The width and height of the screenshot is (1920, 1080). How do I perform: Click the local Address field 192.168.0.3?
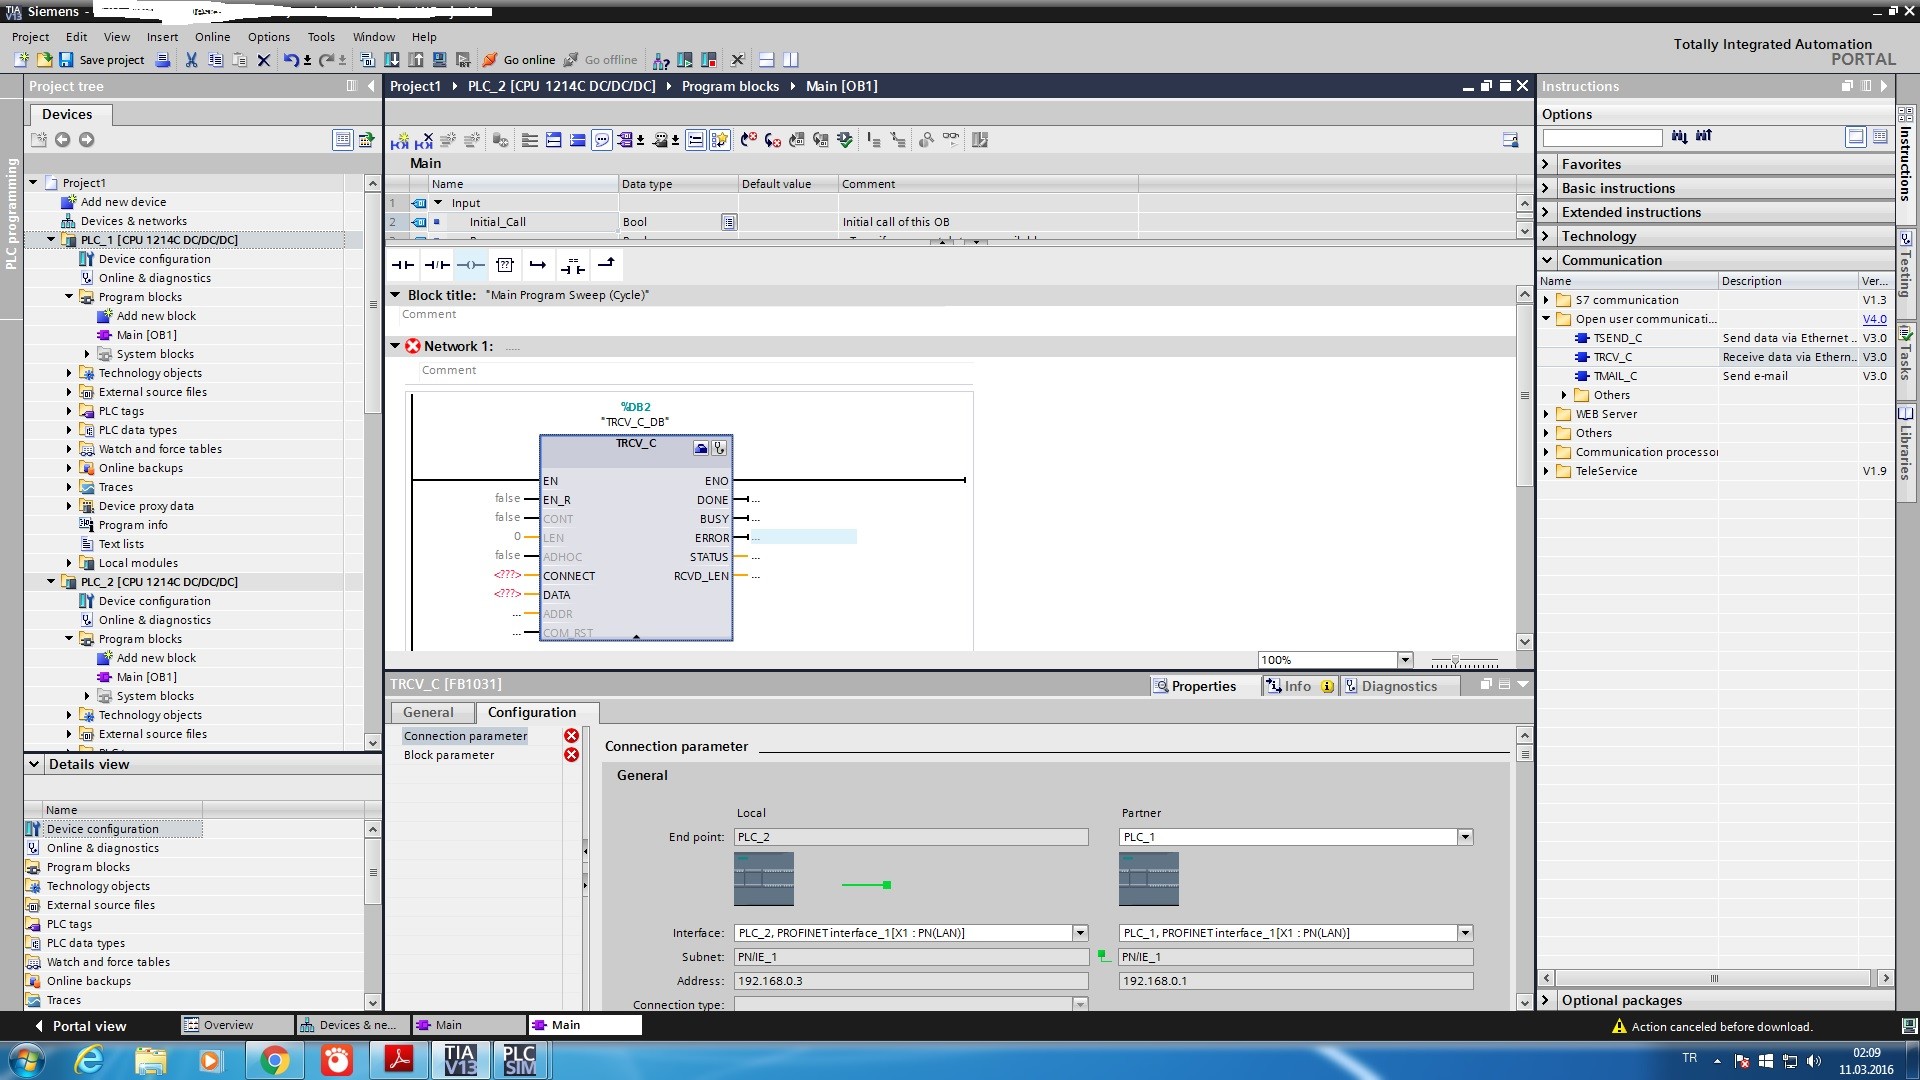(x=911, y=981)
